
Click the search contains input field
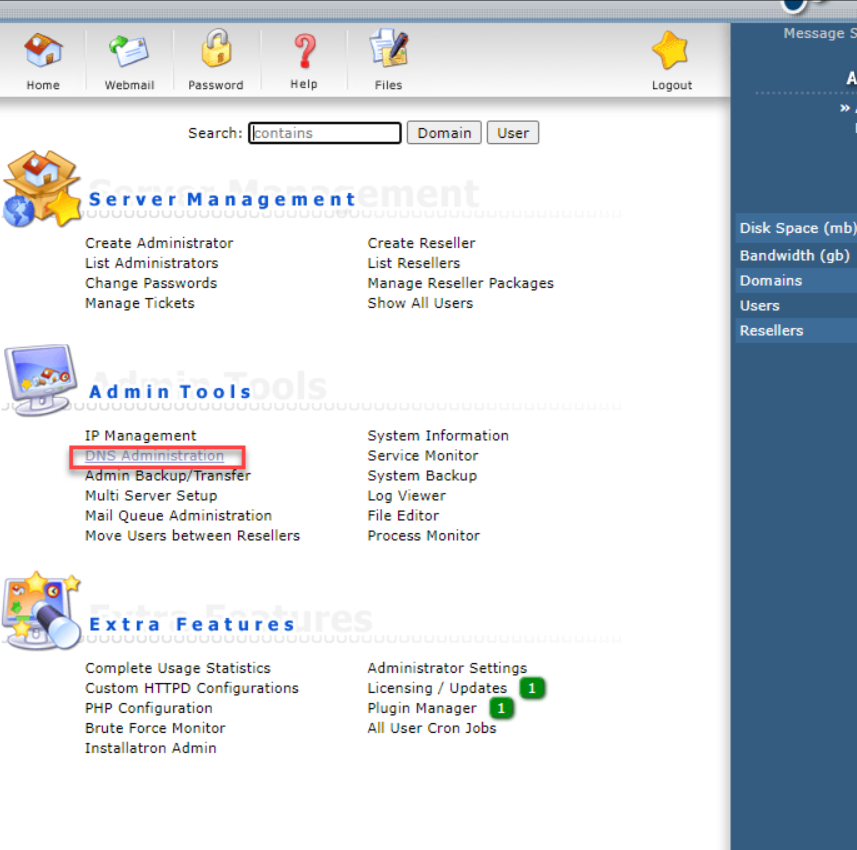coord(325,133)
